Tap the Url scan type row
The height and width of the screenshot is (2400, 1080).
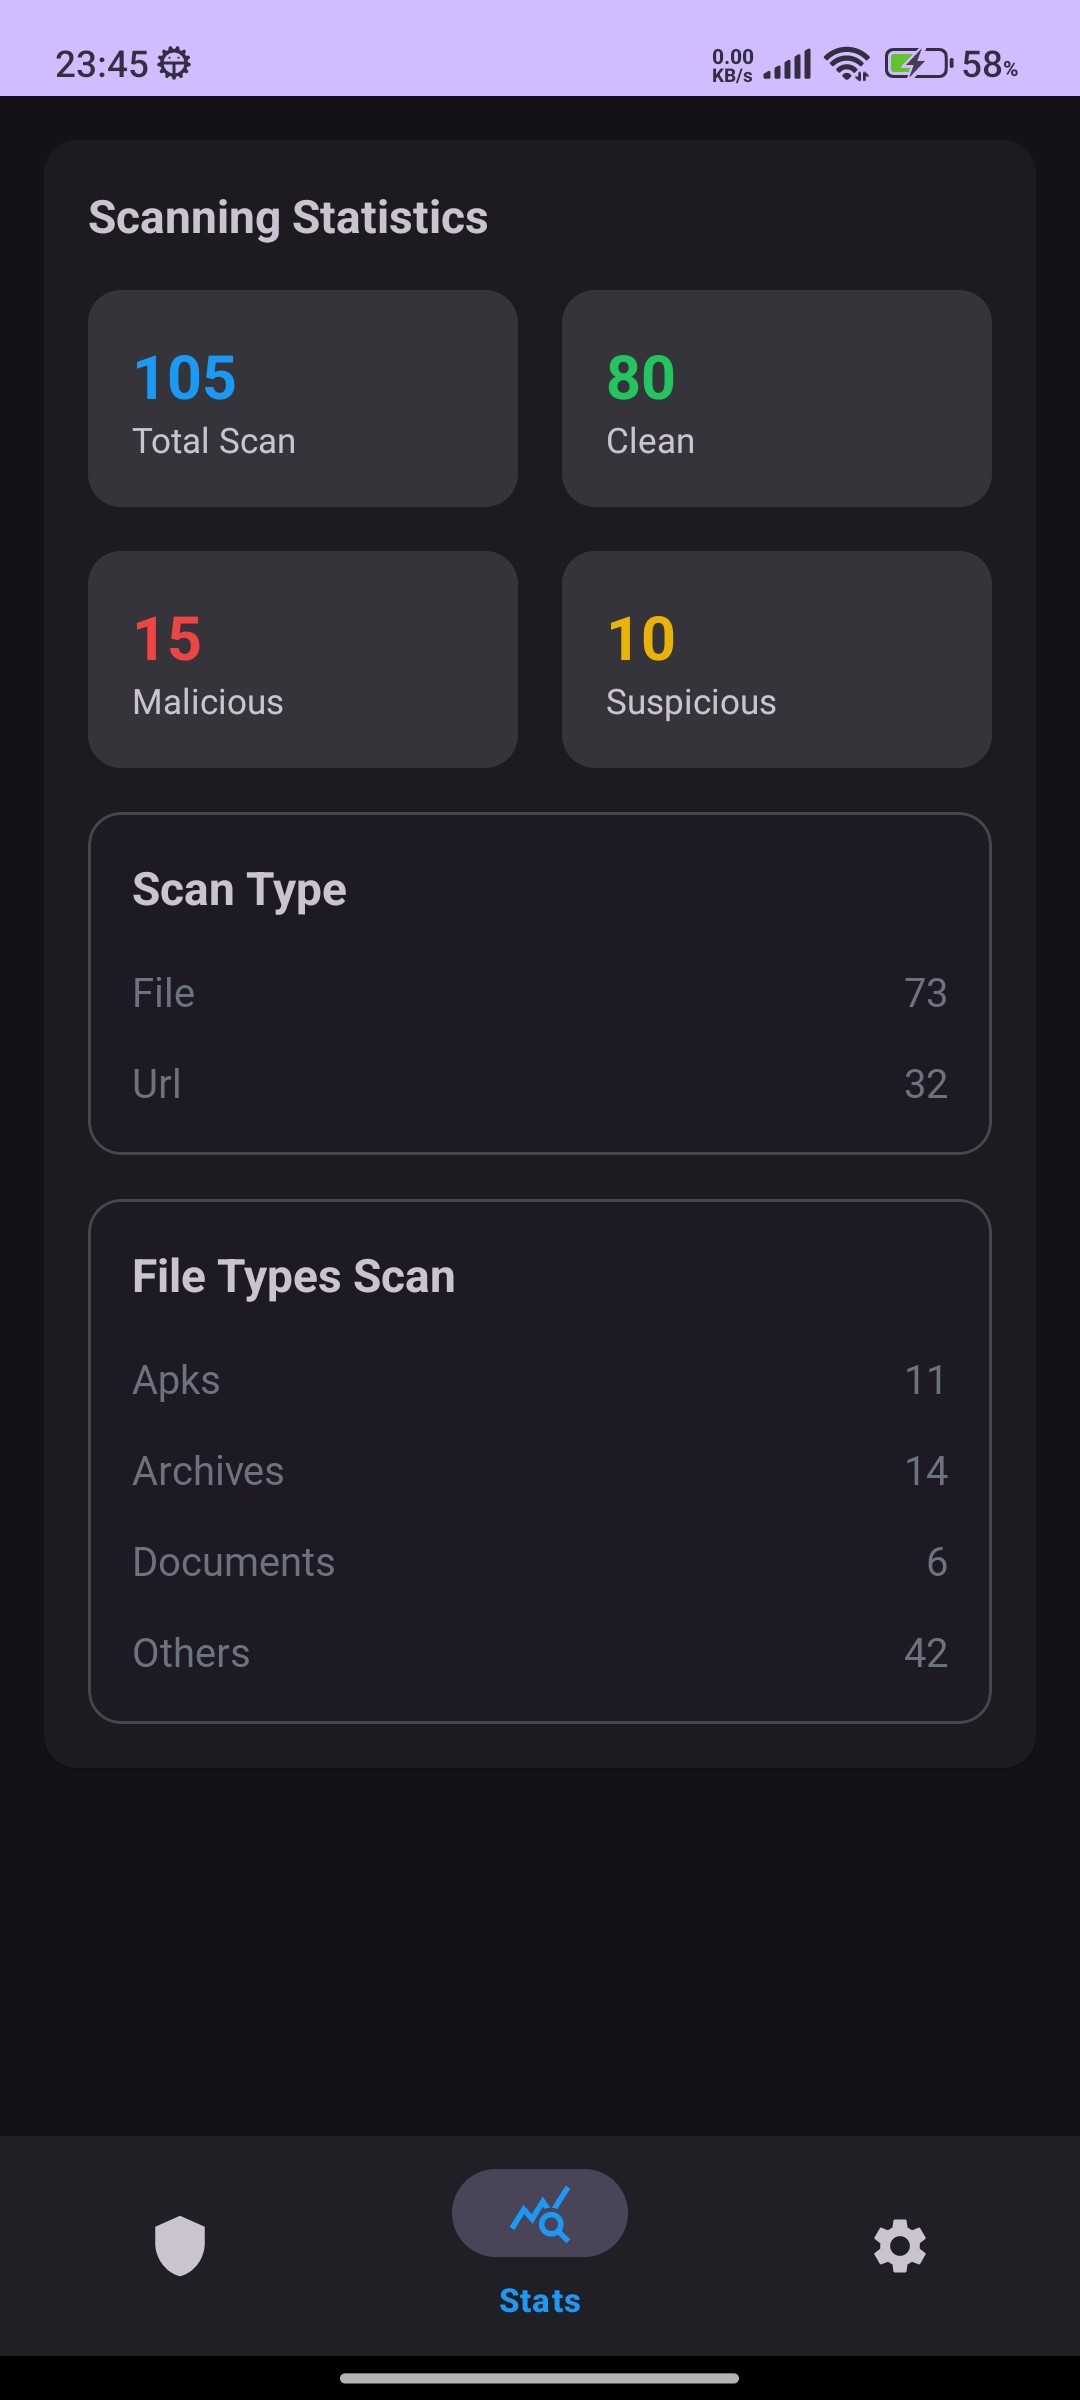[x=540, y=1084]
